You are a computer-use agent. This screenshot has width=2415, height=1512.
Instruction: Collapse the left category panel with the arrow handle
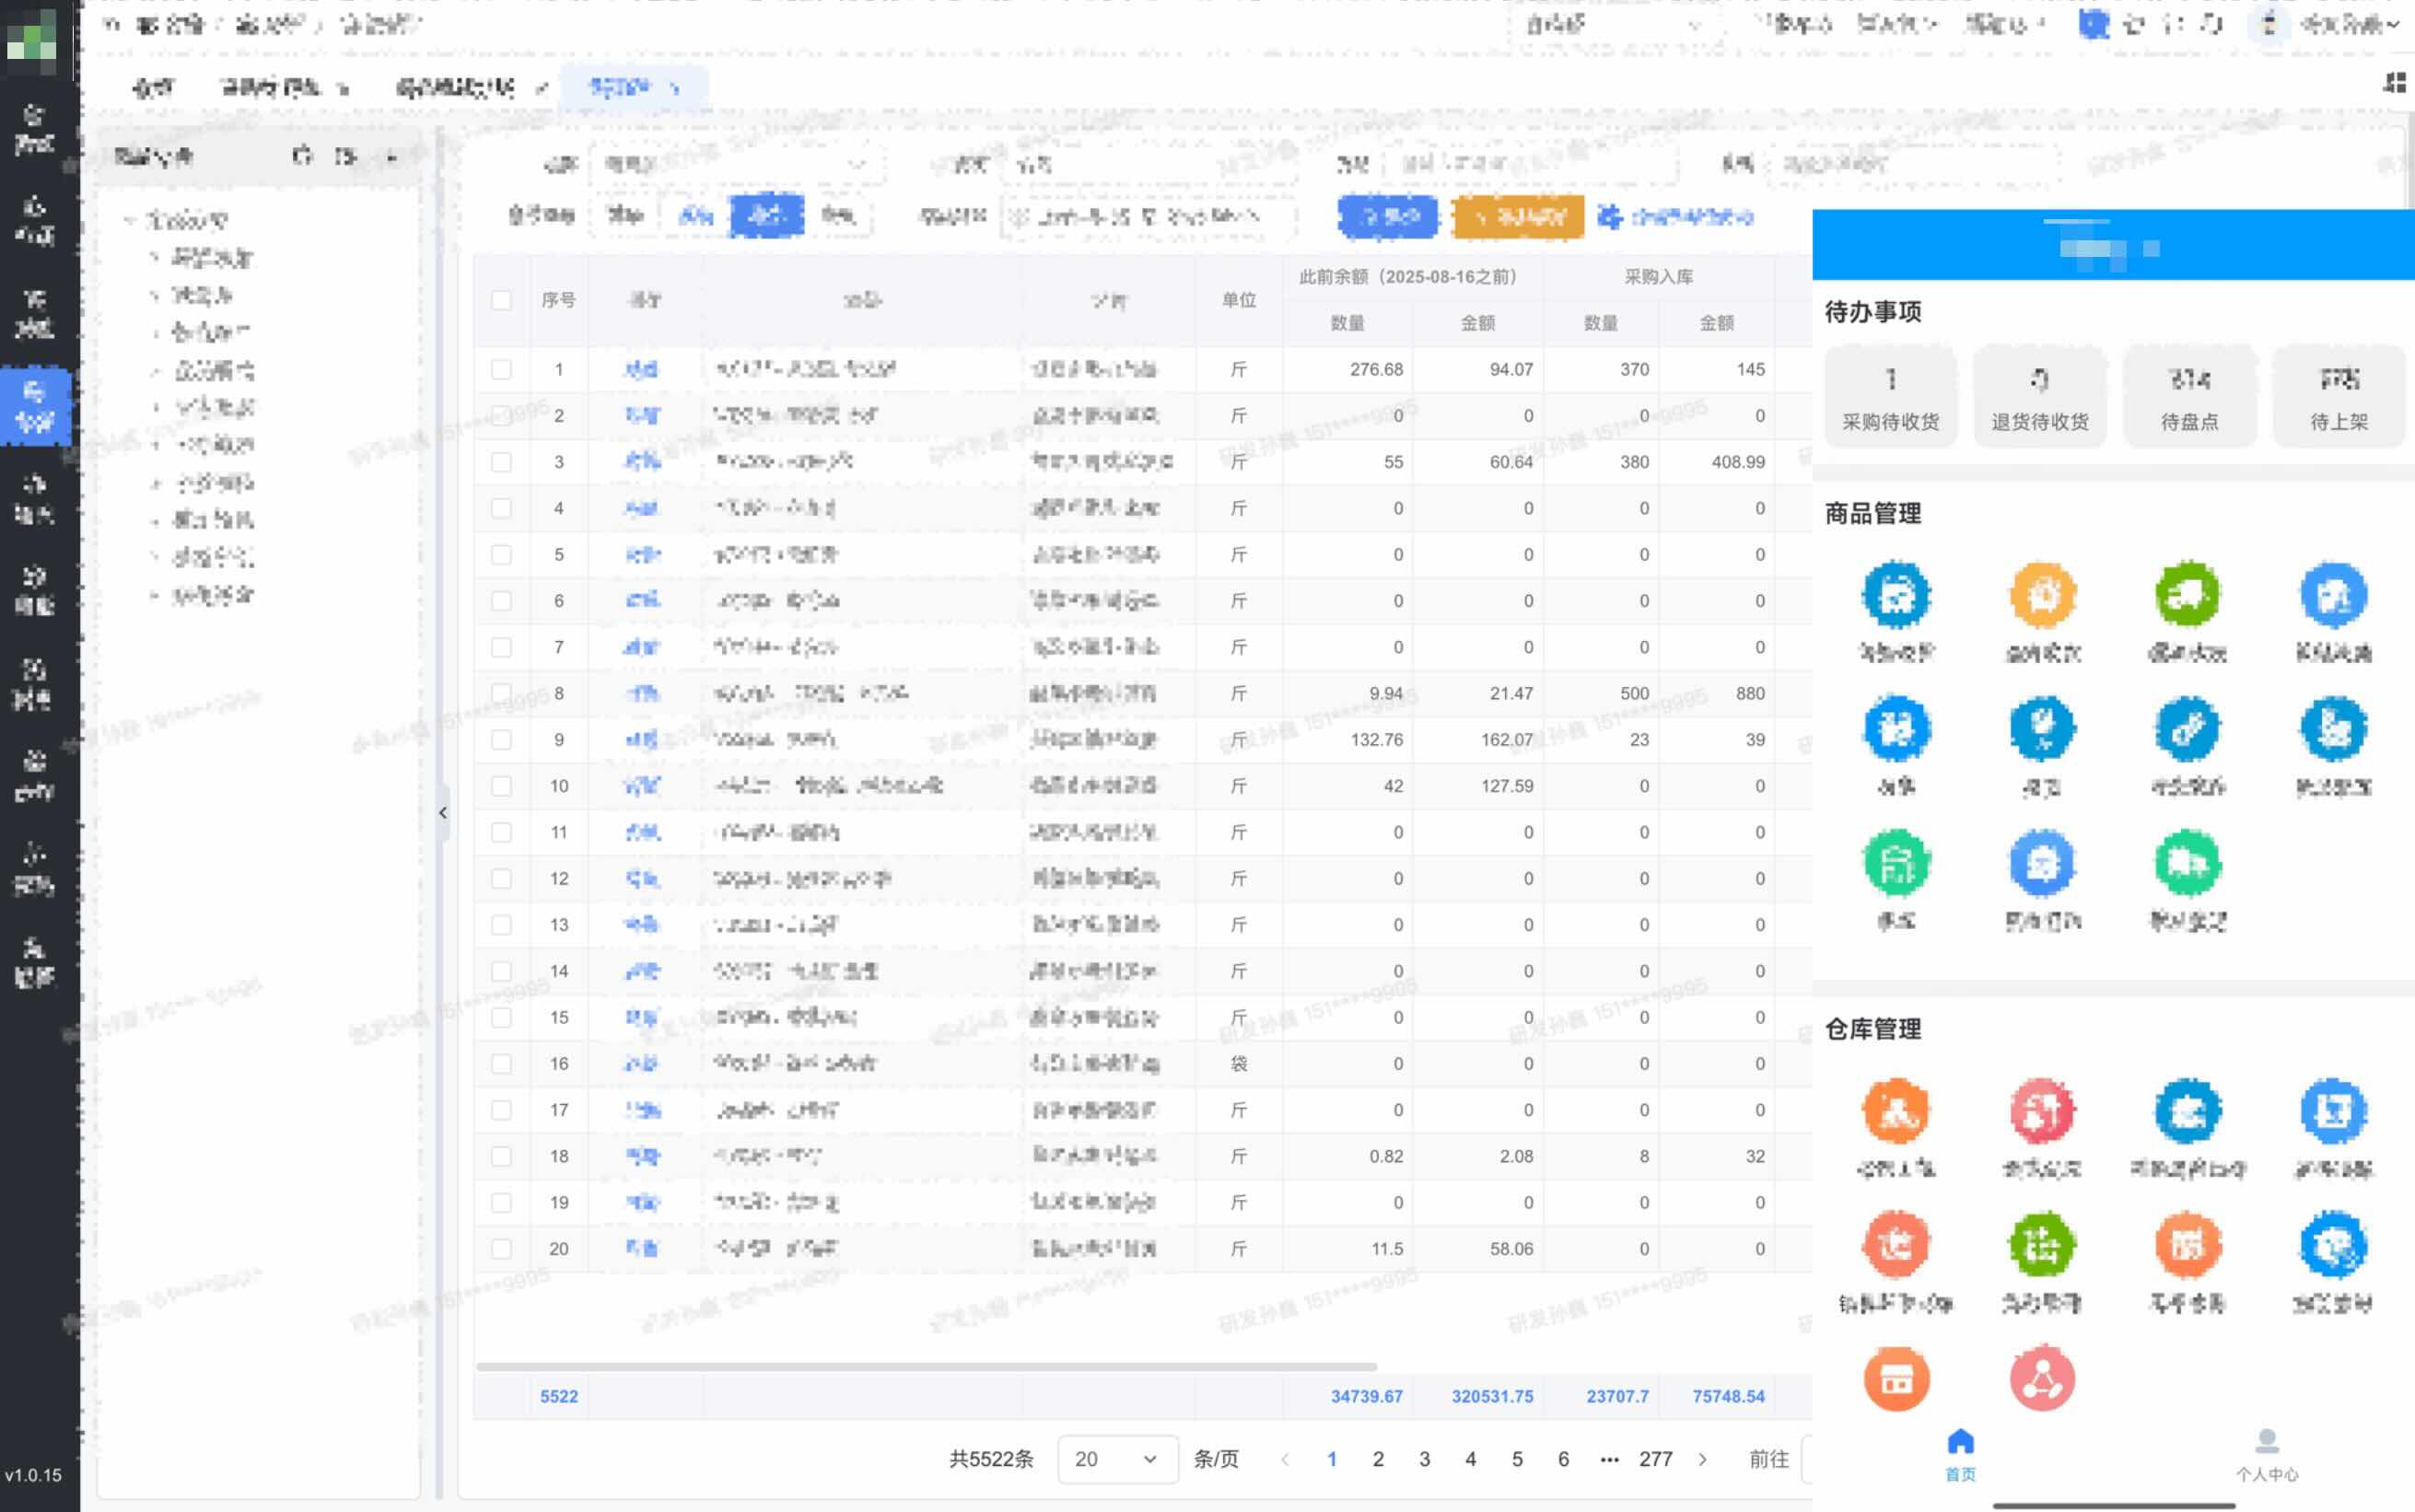pos(442,812)
